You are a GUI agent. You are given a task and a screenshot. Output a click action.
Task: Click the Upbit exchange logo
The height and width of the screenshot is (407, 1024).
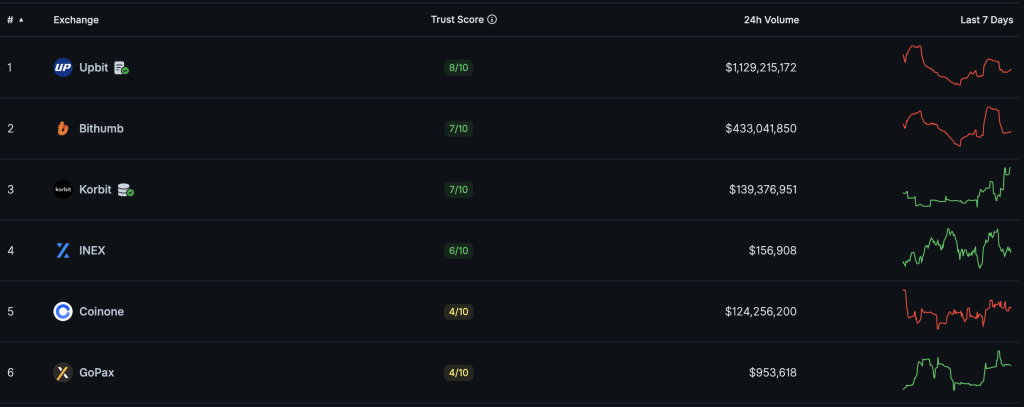pyautogui.click(x=62, y=68)
